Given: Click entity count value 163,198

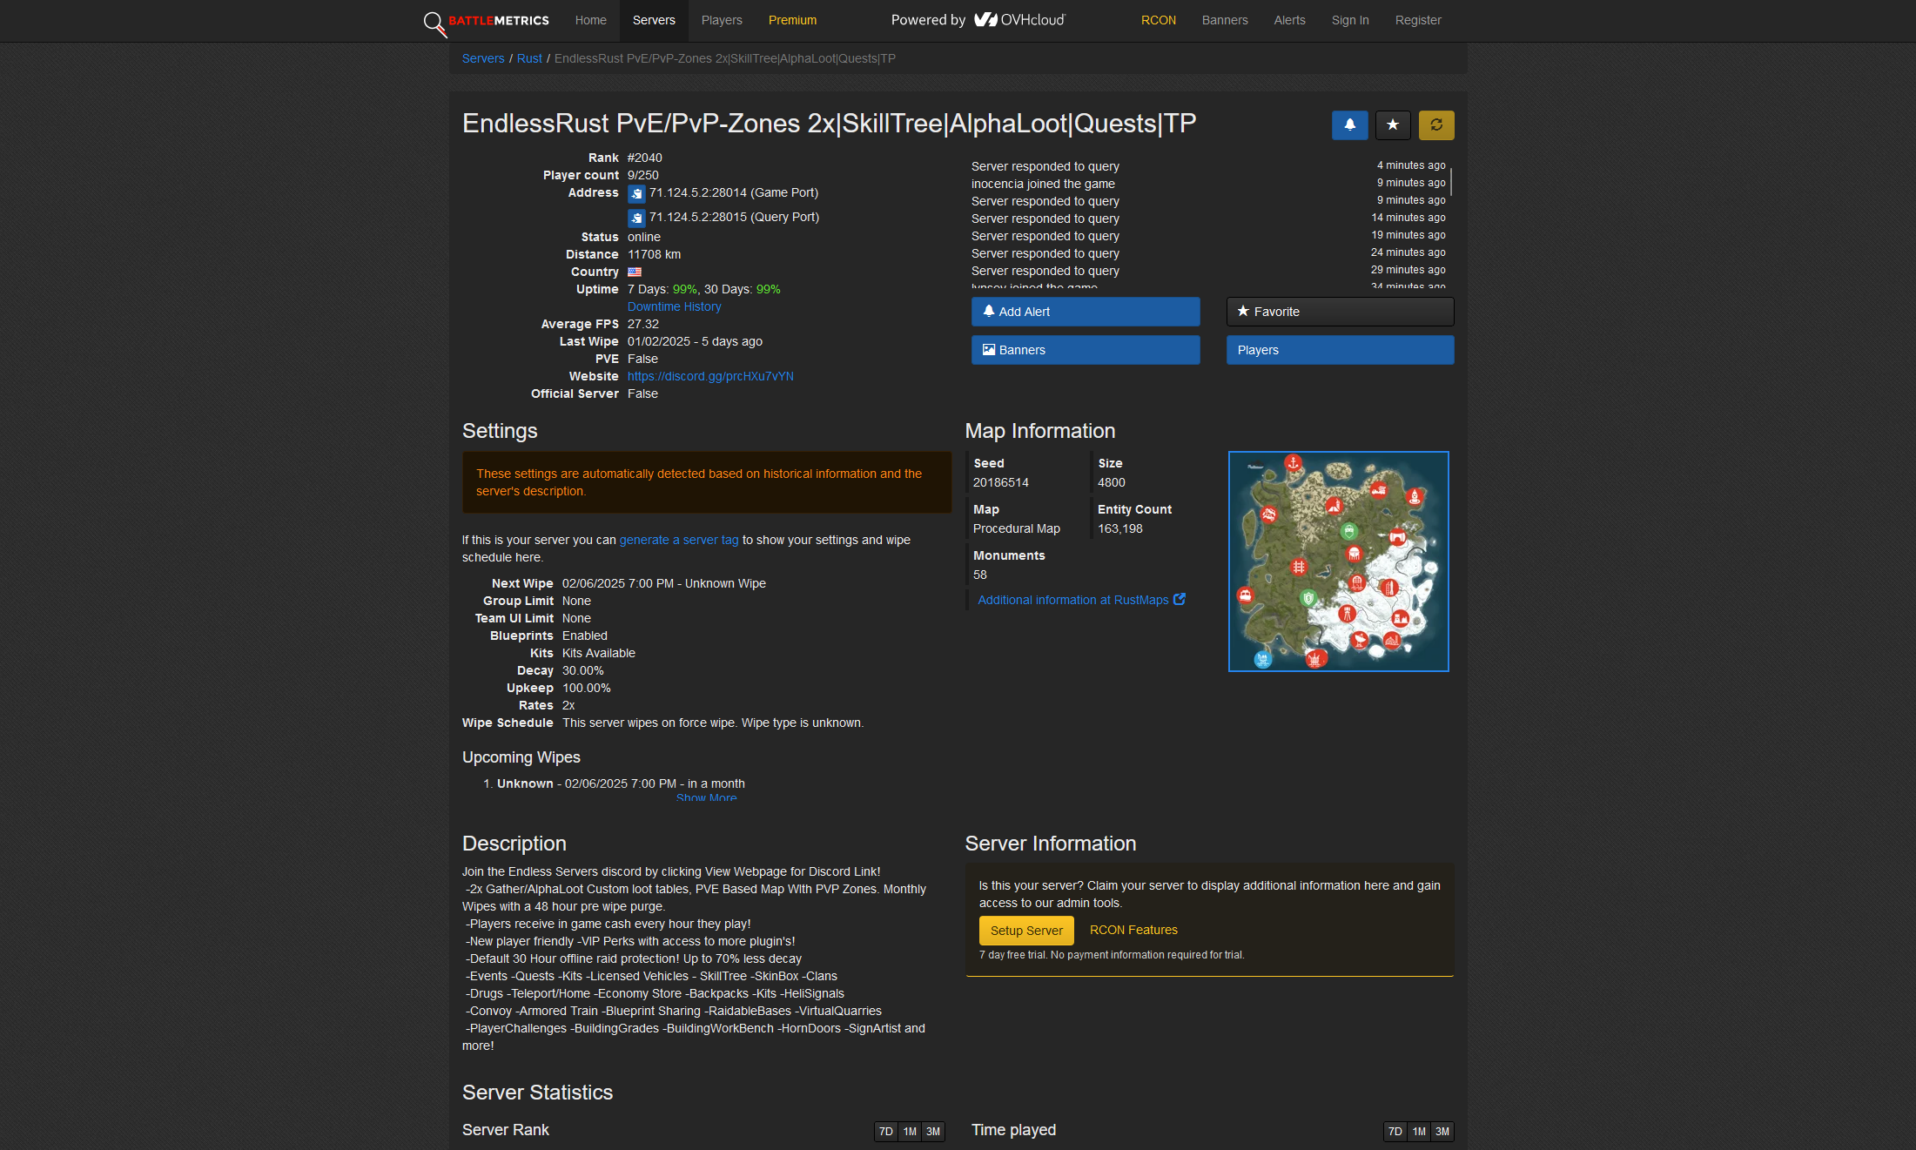Looking at the screenshot, I should 1120,529.
